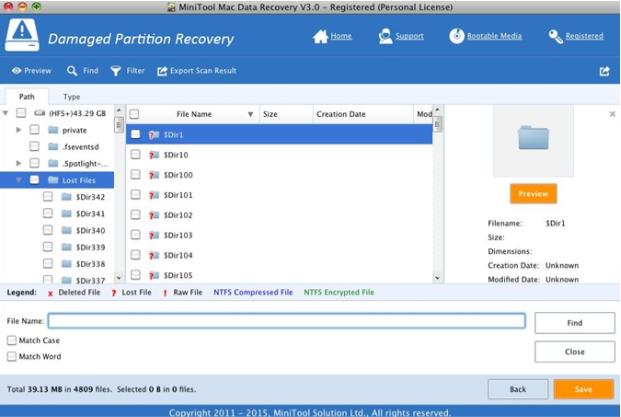This screenshot has width=621, height=417.
Task: Click the orange Preview button
Action: [533, 194]
